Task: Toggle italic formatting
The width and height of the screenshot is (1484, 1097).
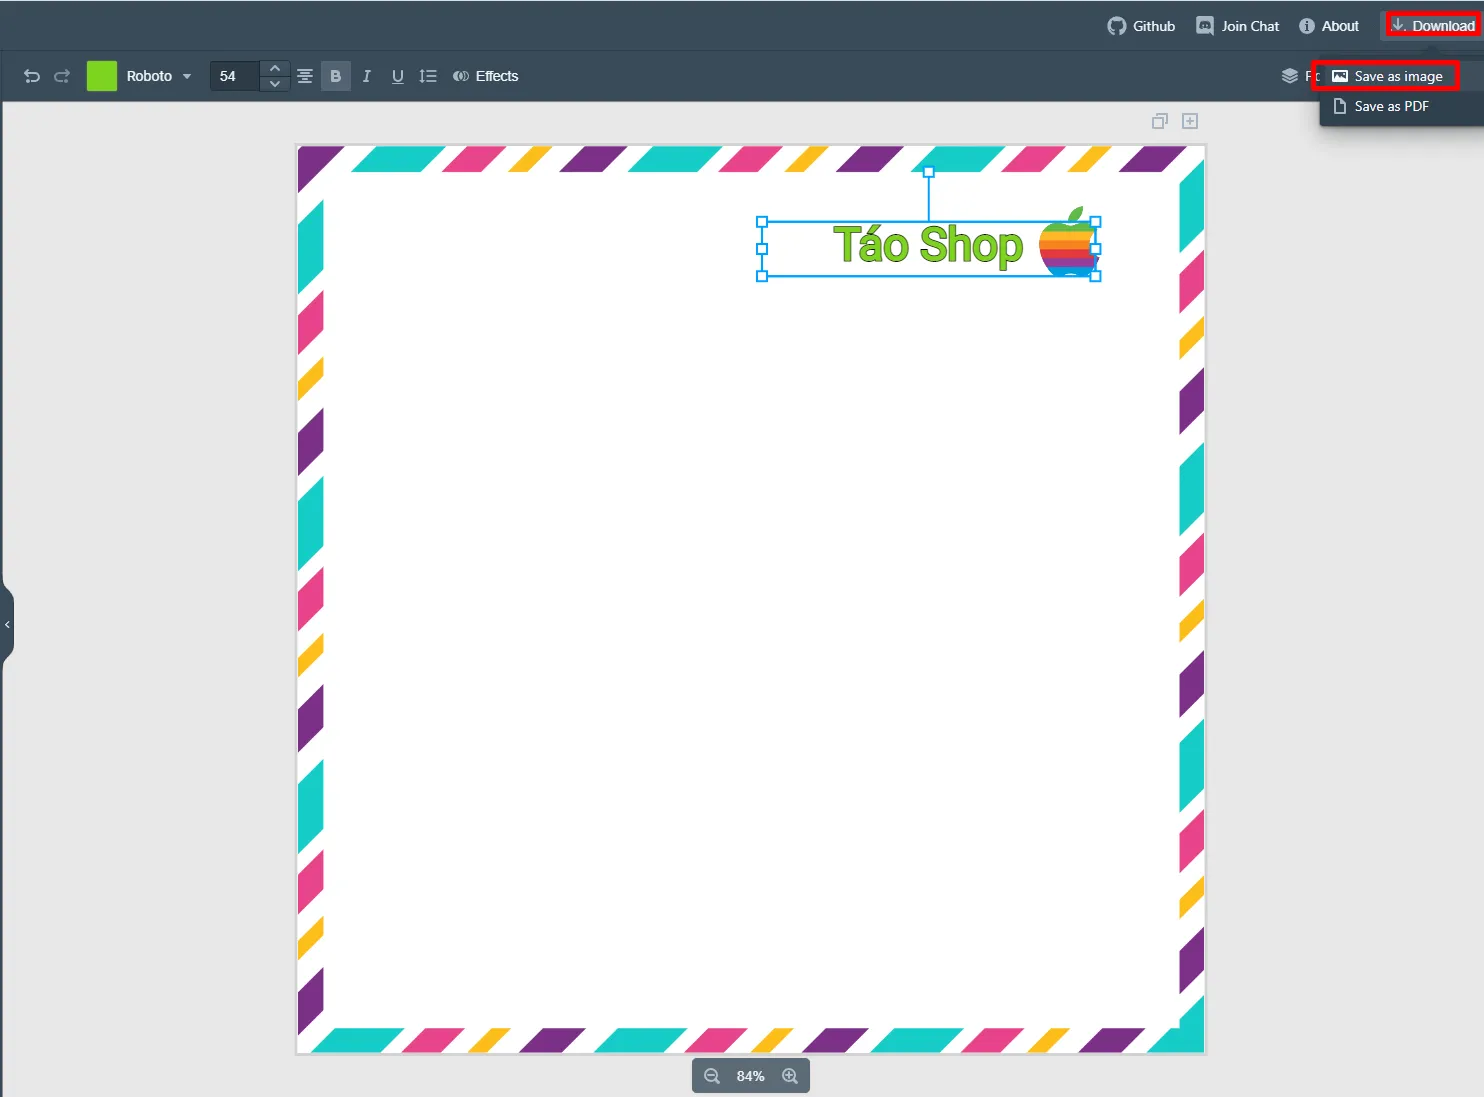Action: coord(367,76)
